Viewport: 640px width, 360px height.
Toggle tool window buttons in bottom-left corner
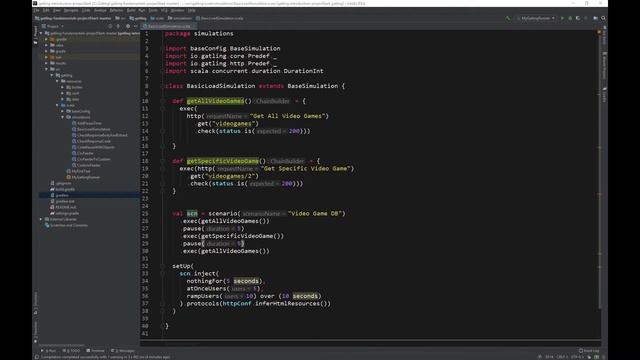[37, 357]
